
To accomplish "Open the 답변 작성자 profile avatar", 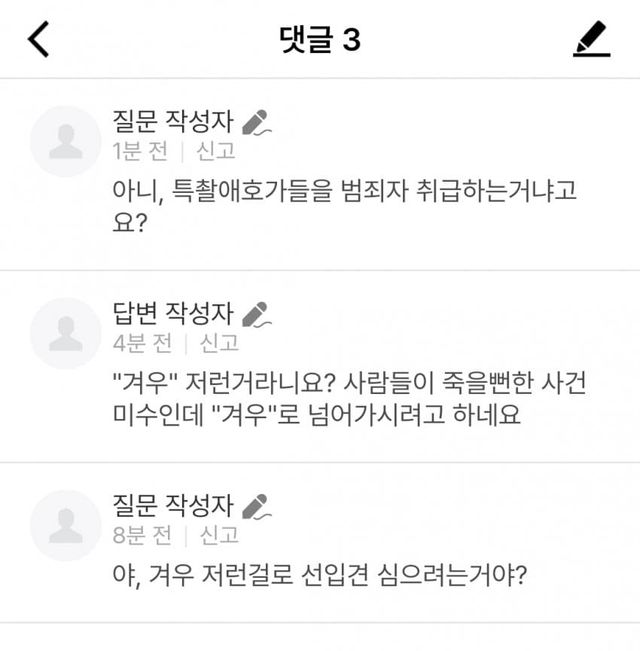I will (66, 332).
